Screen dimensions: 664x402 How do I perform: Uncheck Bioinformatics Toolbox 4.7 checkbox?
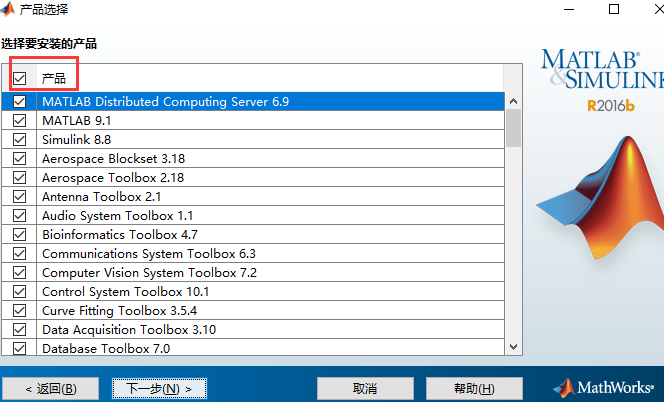[19, 235]
